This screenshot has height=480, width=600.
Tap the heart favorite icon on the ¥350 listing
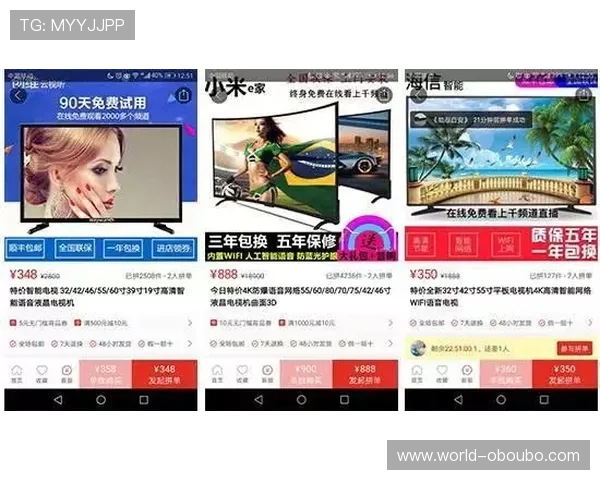click(x=442, y=374)
